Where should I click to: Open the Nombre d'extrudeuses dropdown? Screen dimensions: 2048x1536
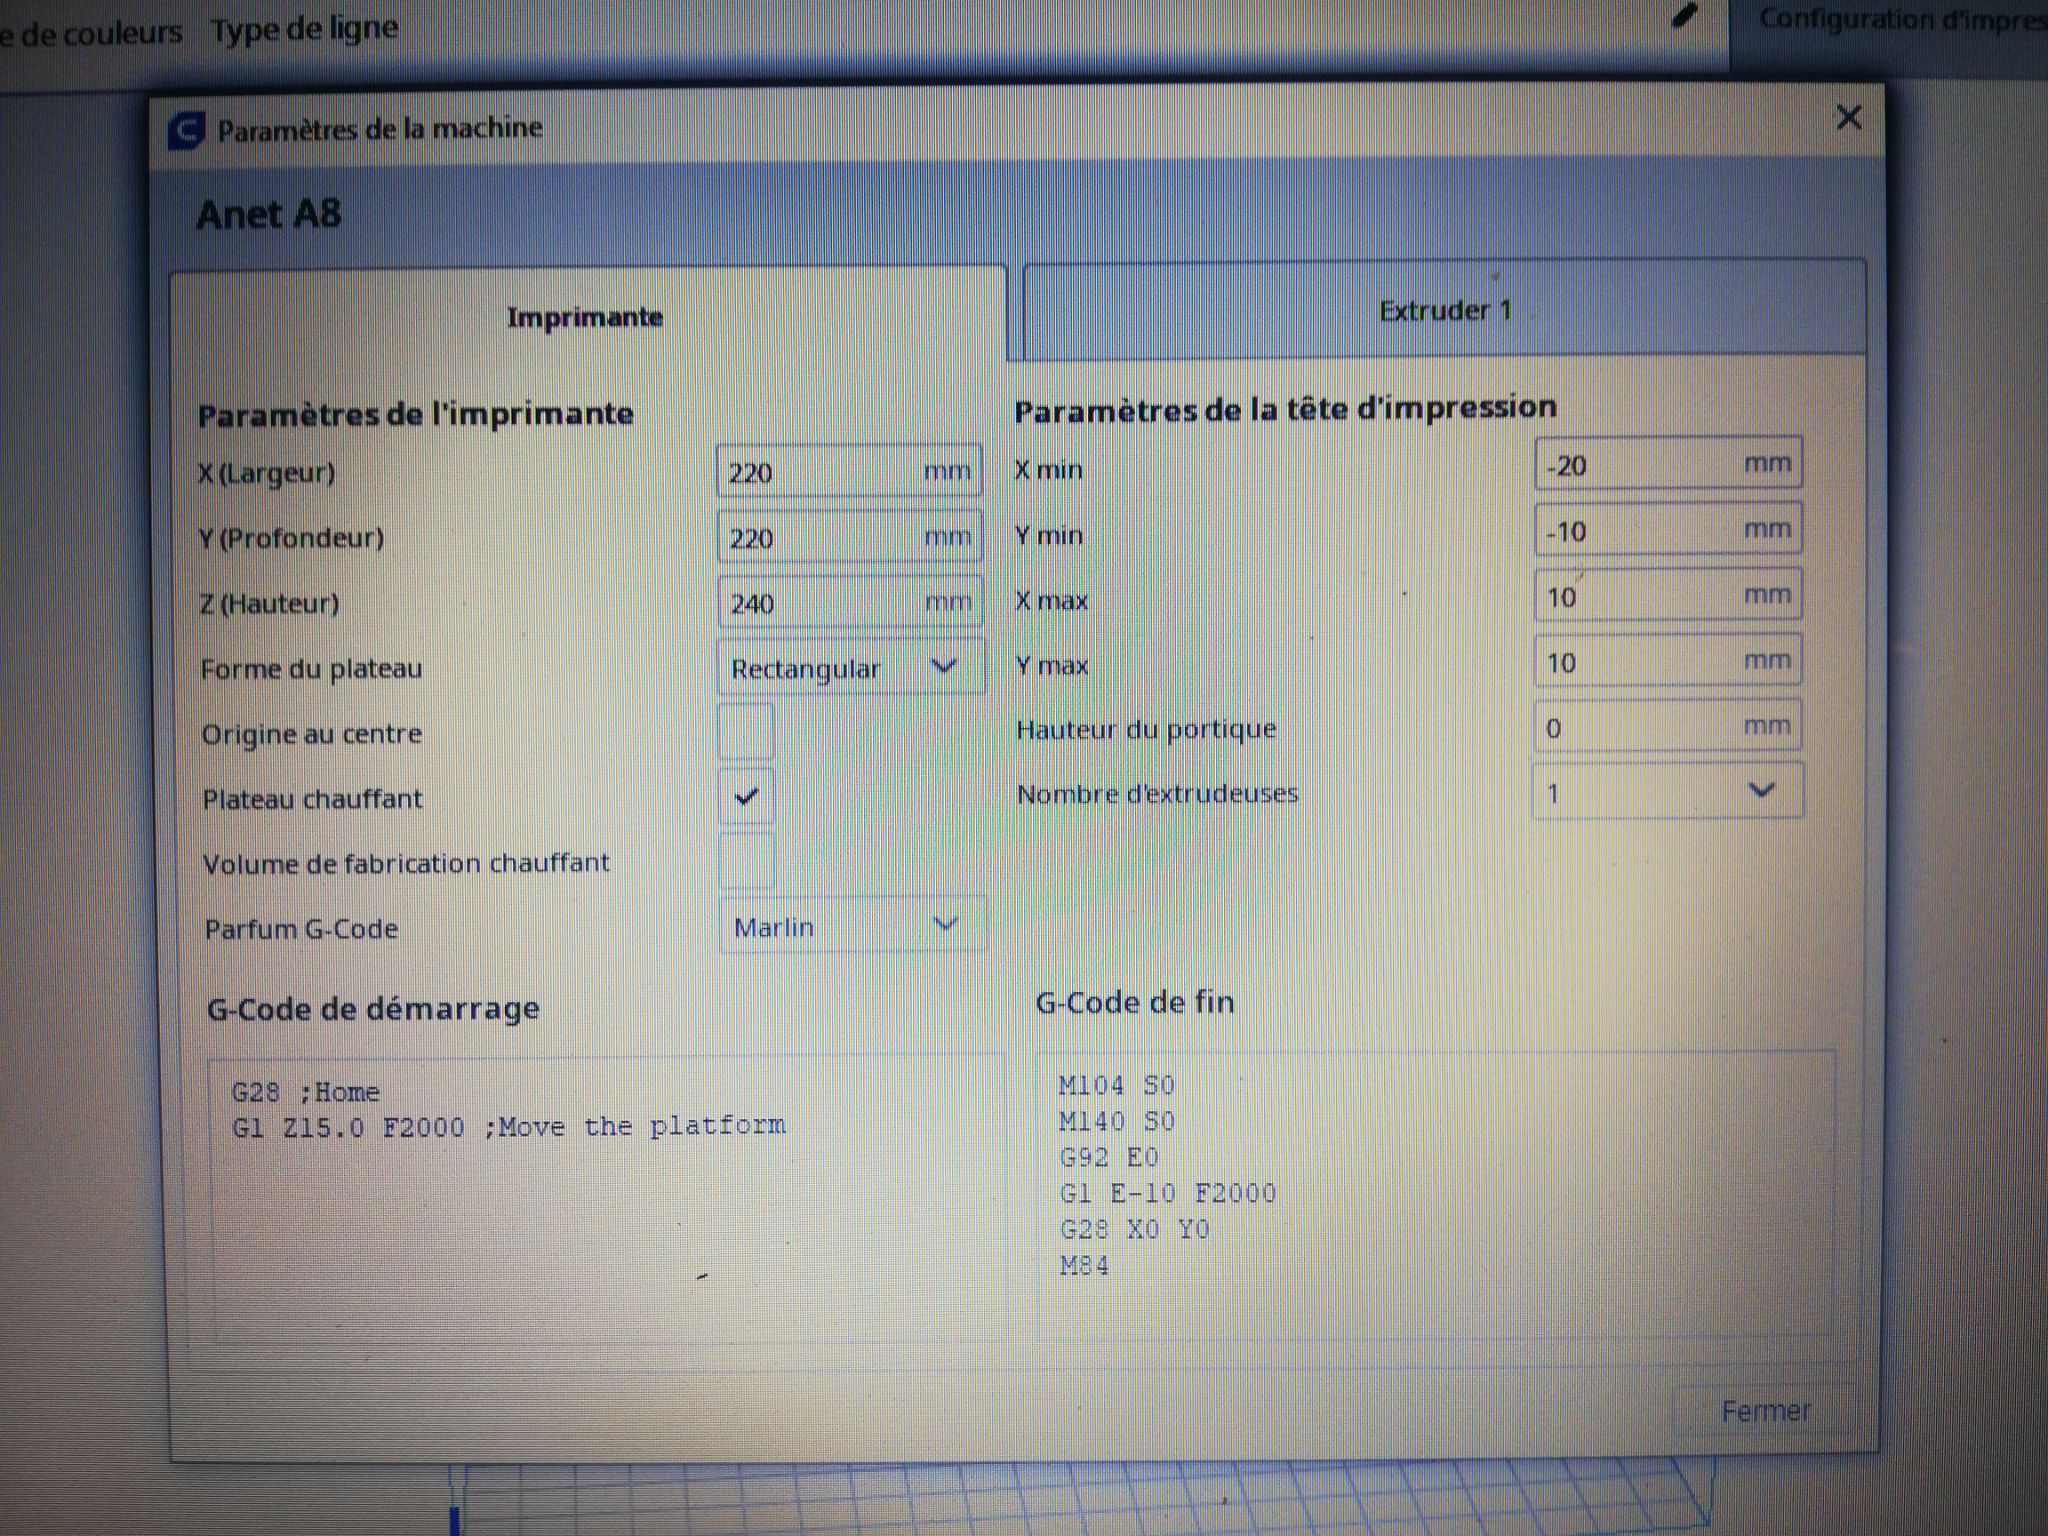(x=1667, y=792)
